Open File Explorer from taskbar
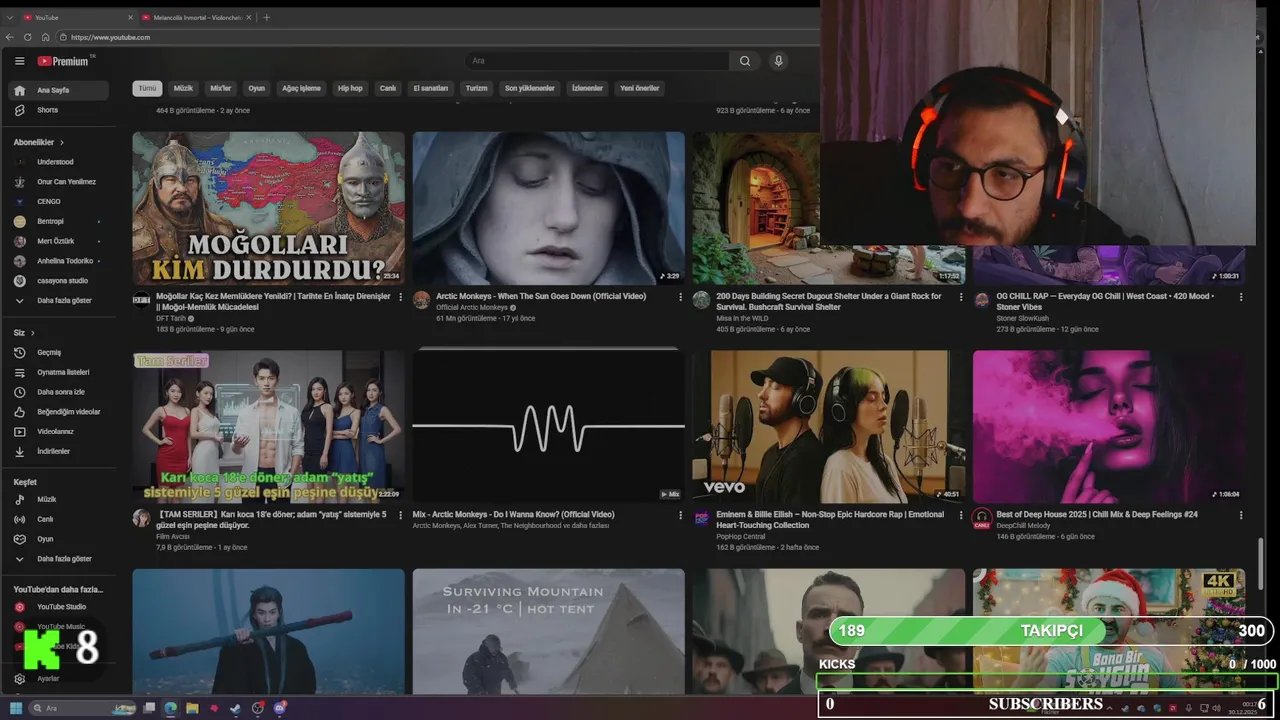Viewport: 1280px width, 720px height. [x=192, y=708]
